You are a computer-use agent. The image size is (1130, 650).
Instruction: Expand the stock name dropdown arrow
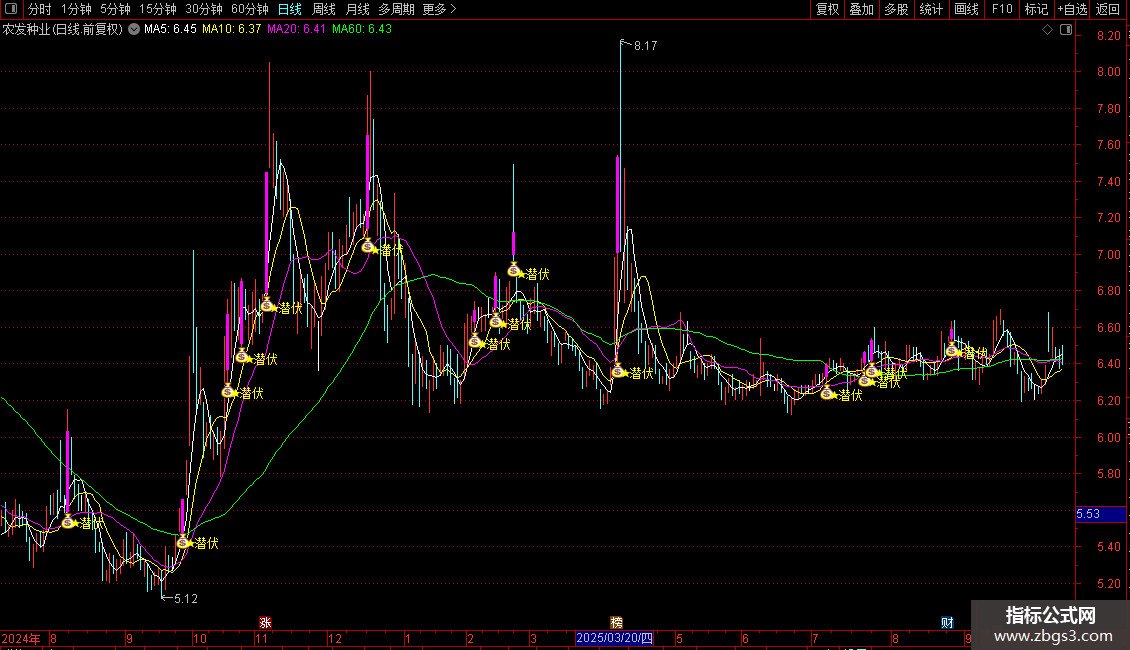(135, 29)
